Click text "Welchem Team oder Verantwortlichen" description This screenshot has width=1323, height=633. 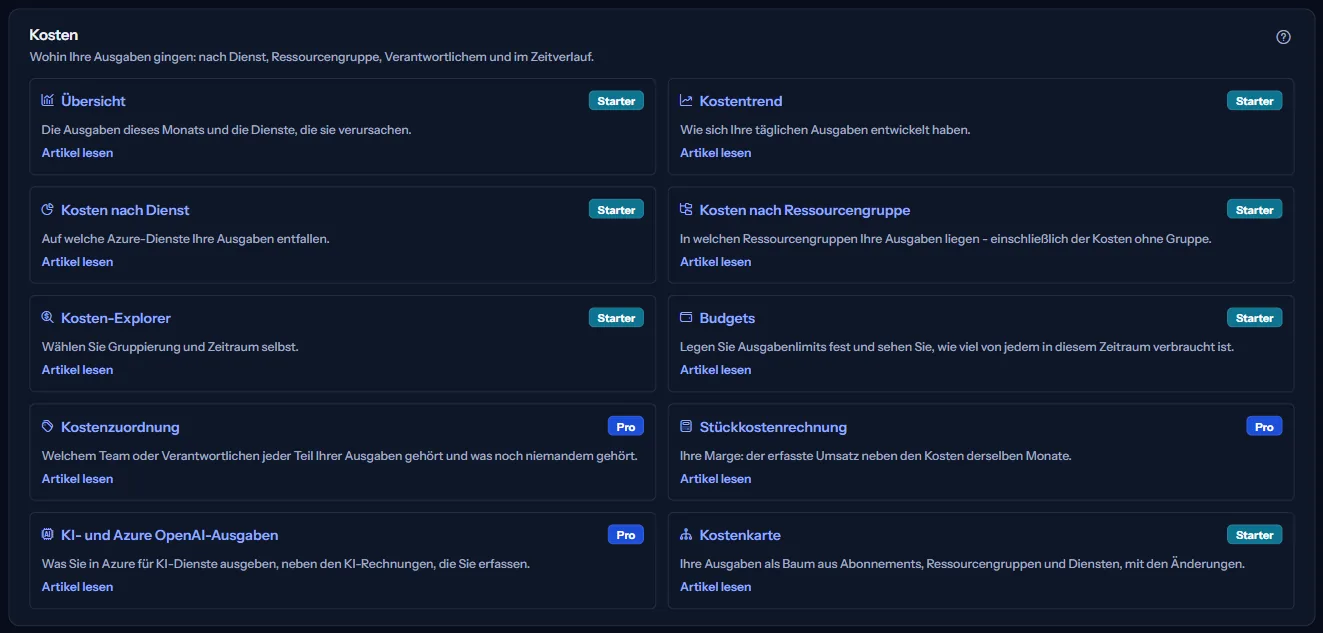[340, 456]
